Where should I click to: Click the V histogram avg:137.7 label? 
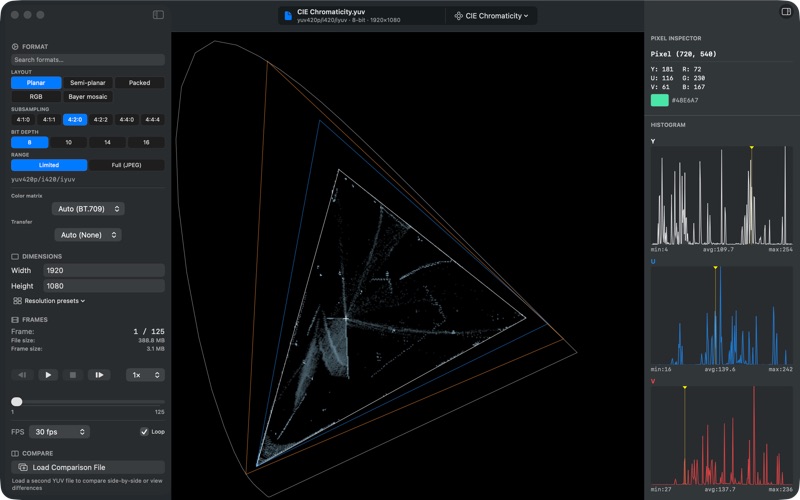tap(720, 489)
